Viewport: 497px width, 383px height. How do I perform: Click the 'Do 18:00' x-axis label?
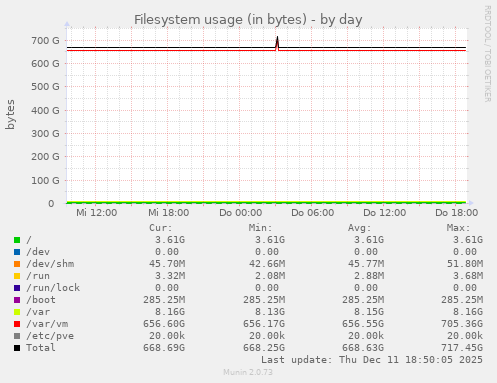(x=457, y=213)
